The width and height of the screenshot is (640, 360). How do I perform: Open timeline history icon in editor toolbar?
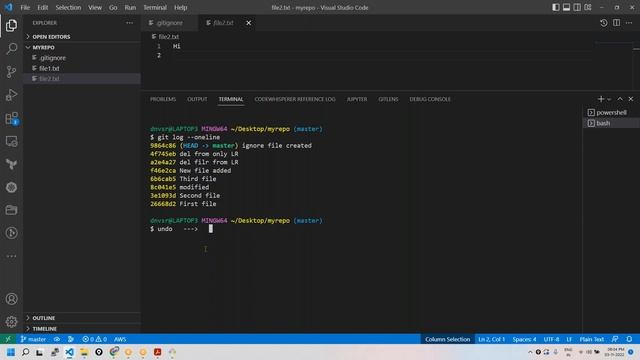click(x=604, y=23)
